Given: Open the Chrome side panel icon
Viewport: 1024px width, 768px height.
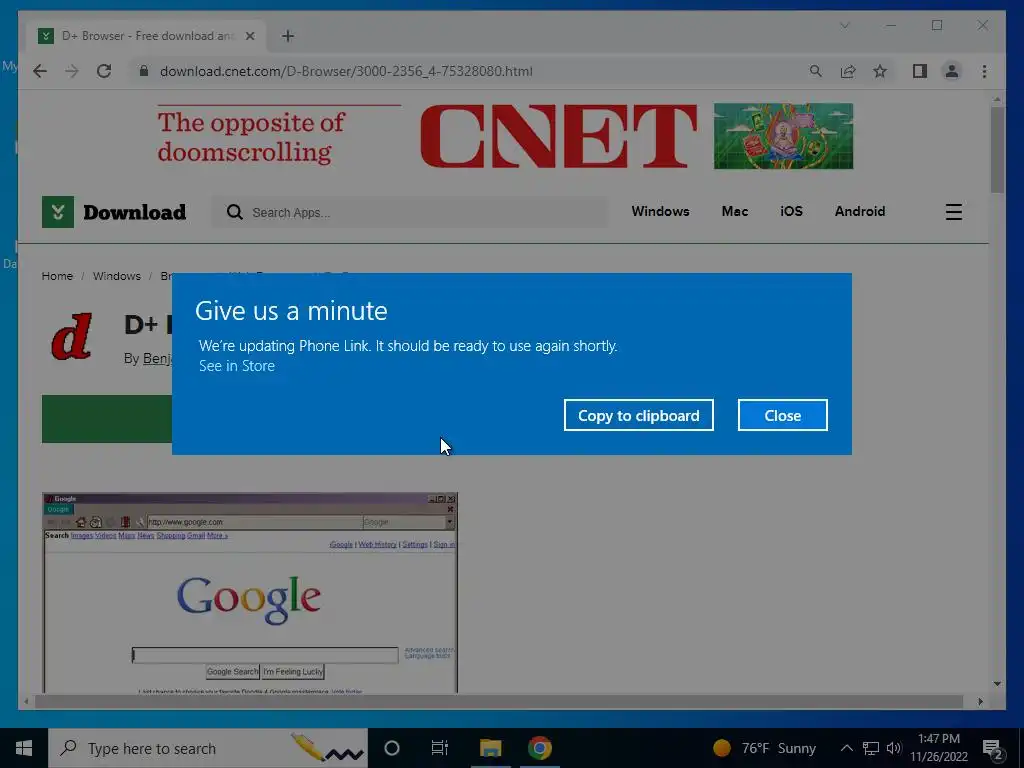Looking at the screenshot, I should coord(920,71).
